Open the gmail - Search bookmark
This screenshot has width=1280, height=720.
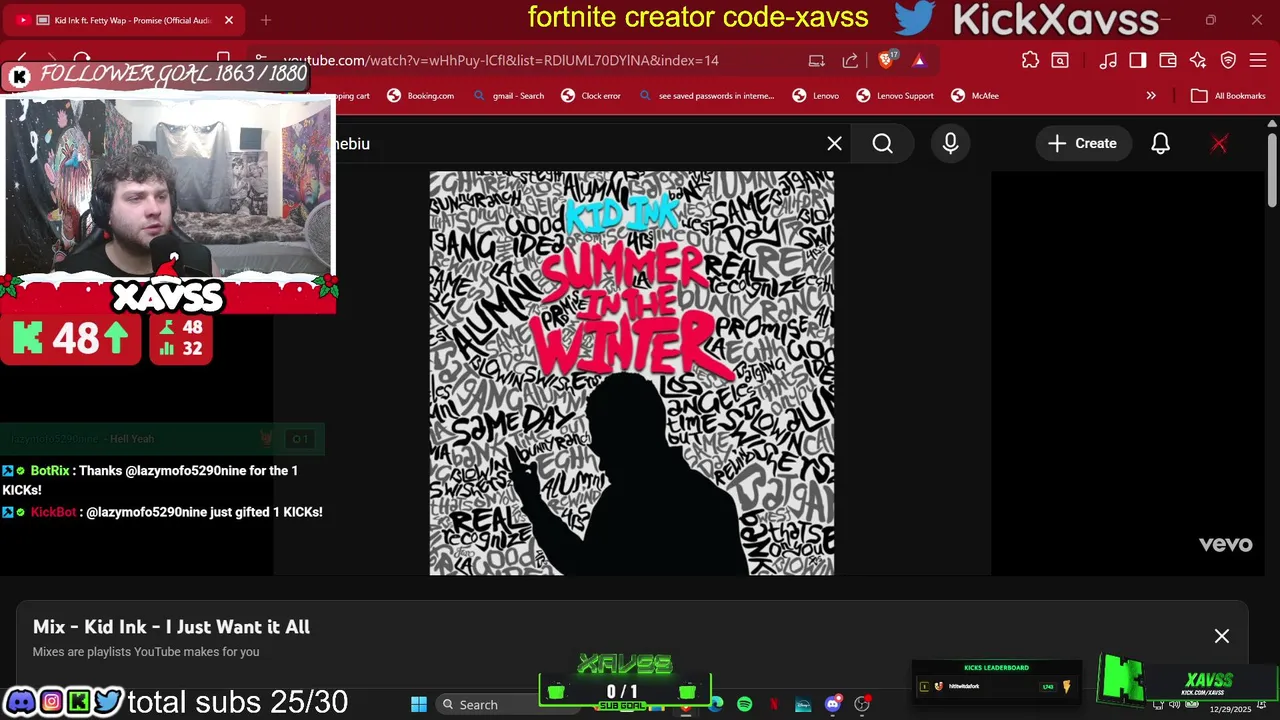(508, 96)
